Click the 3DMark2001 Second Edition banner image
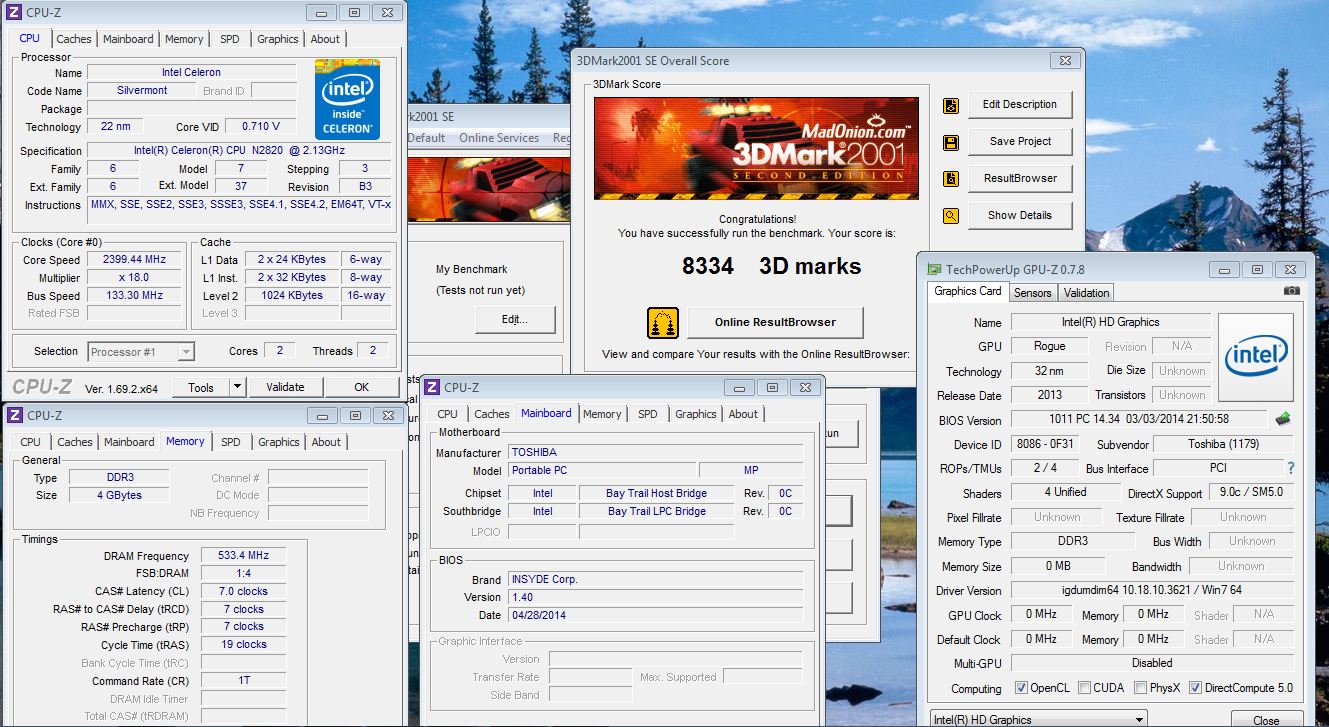 756,148
